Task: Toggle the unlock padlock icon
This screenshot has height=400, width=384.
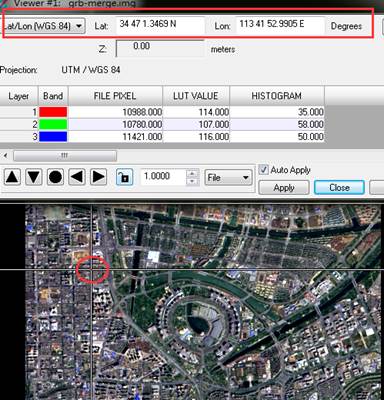Action: (124, 177)
